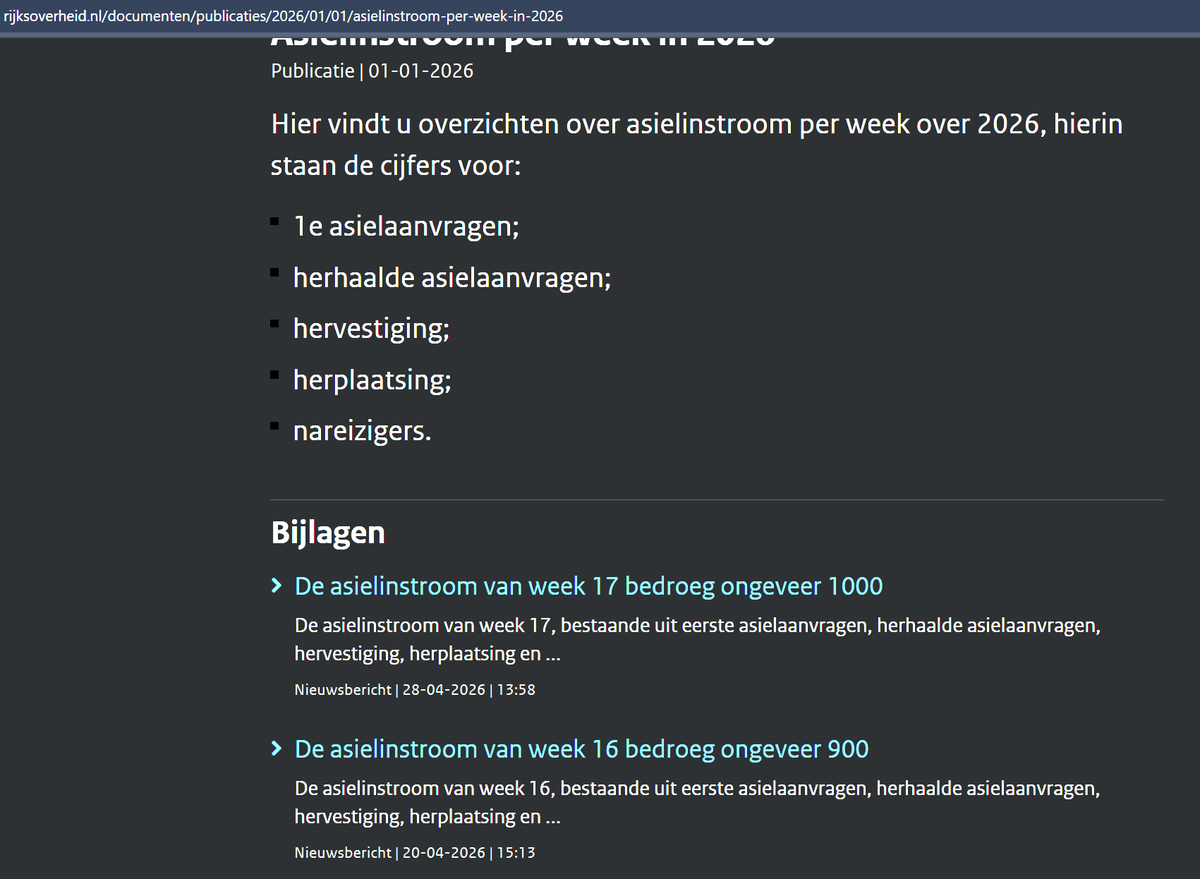Click list item 'hervestiging;'
Viewport: 1200px width, 879px height.
[371, 328]
